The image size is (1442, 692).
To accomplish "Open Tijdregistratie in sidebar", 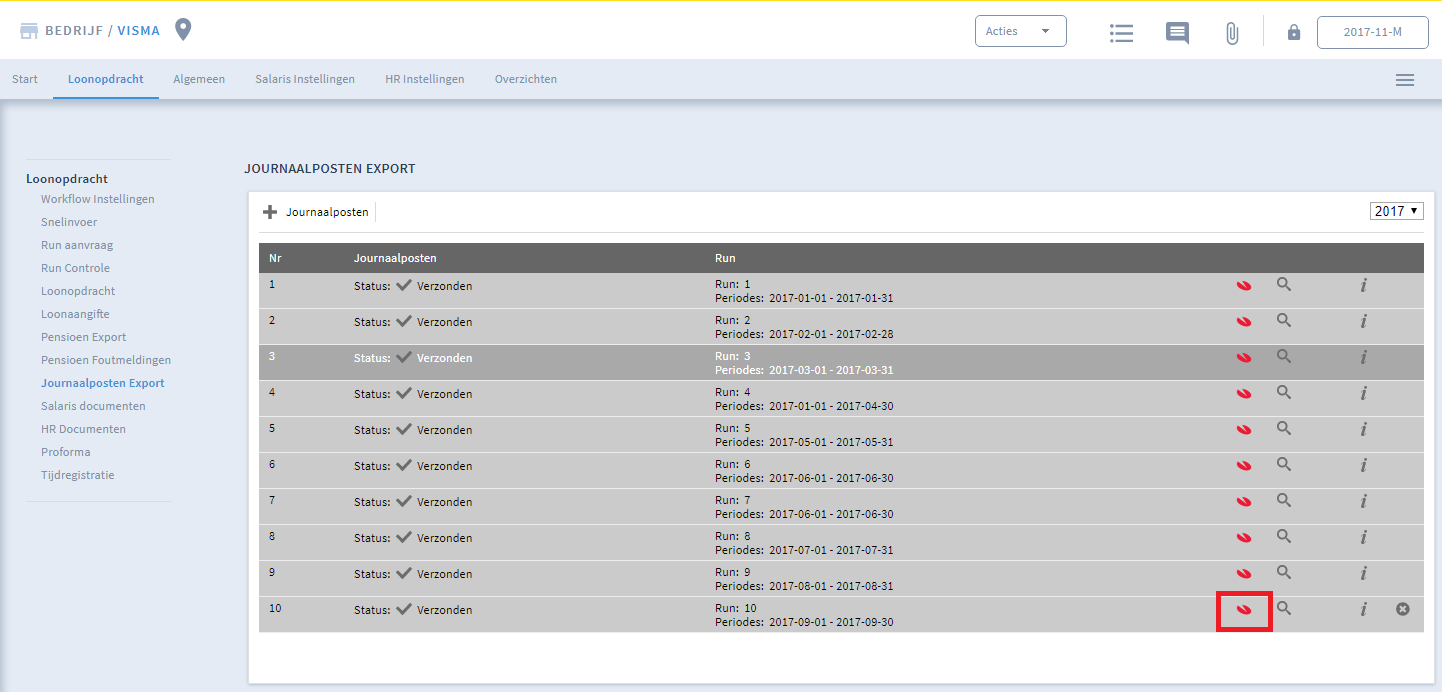I will [x=78, y=475].
